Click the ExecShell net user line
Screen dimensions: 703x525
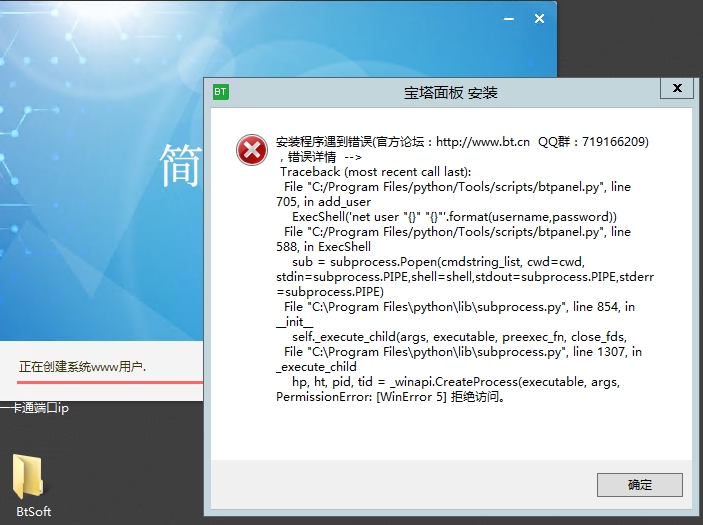[x=454, y=217]
